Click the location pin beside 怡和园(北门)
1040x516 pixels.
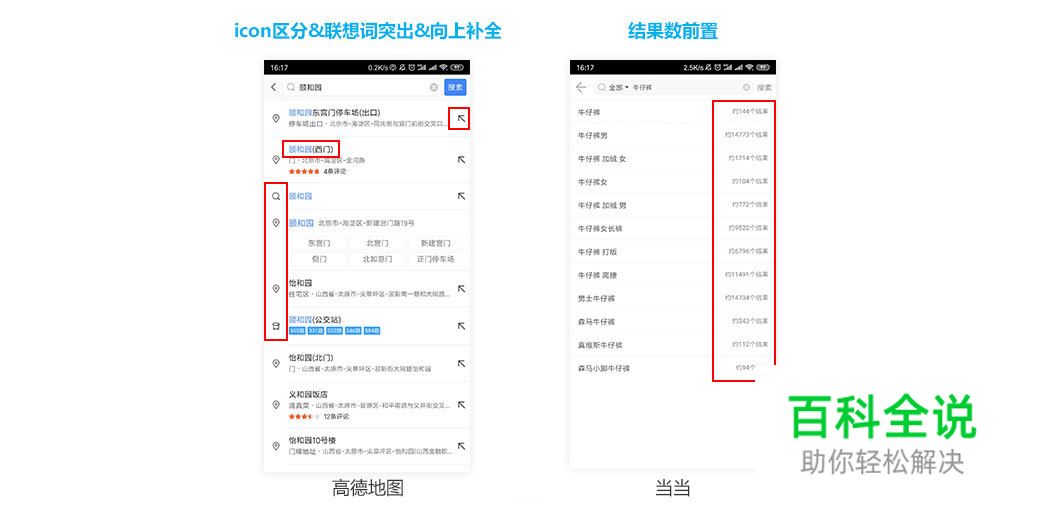[276, 363]
